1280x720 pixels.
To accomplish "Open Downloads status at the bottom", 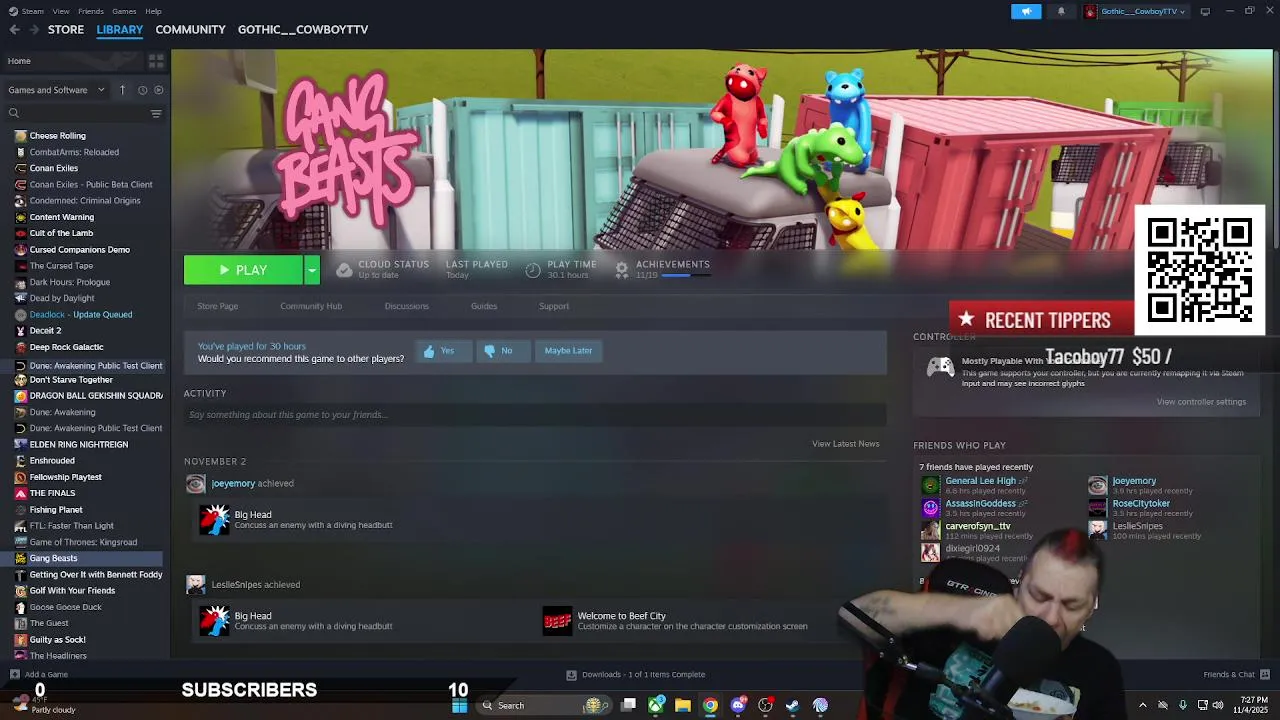I will point(636,675).
